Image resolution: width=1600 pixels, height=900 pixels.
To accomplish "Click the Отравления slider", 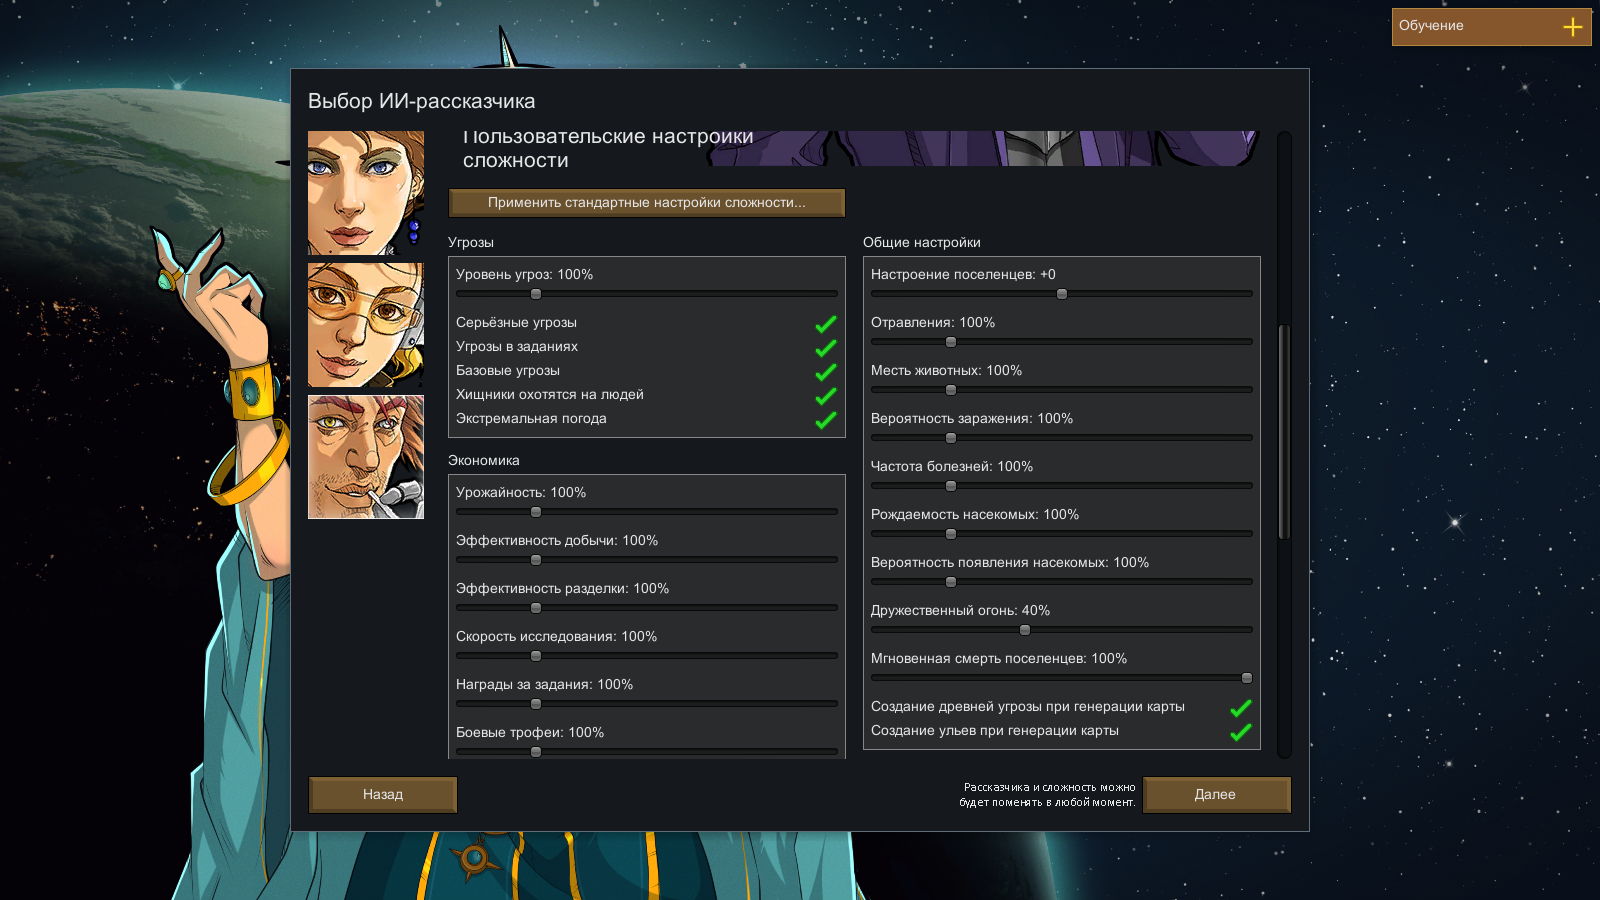I will pos(1062,342).
